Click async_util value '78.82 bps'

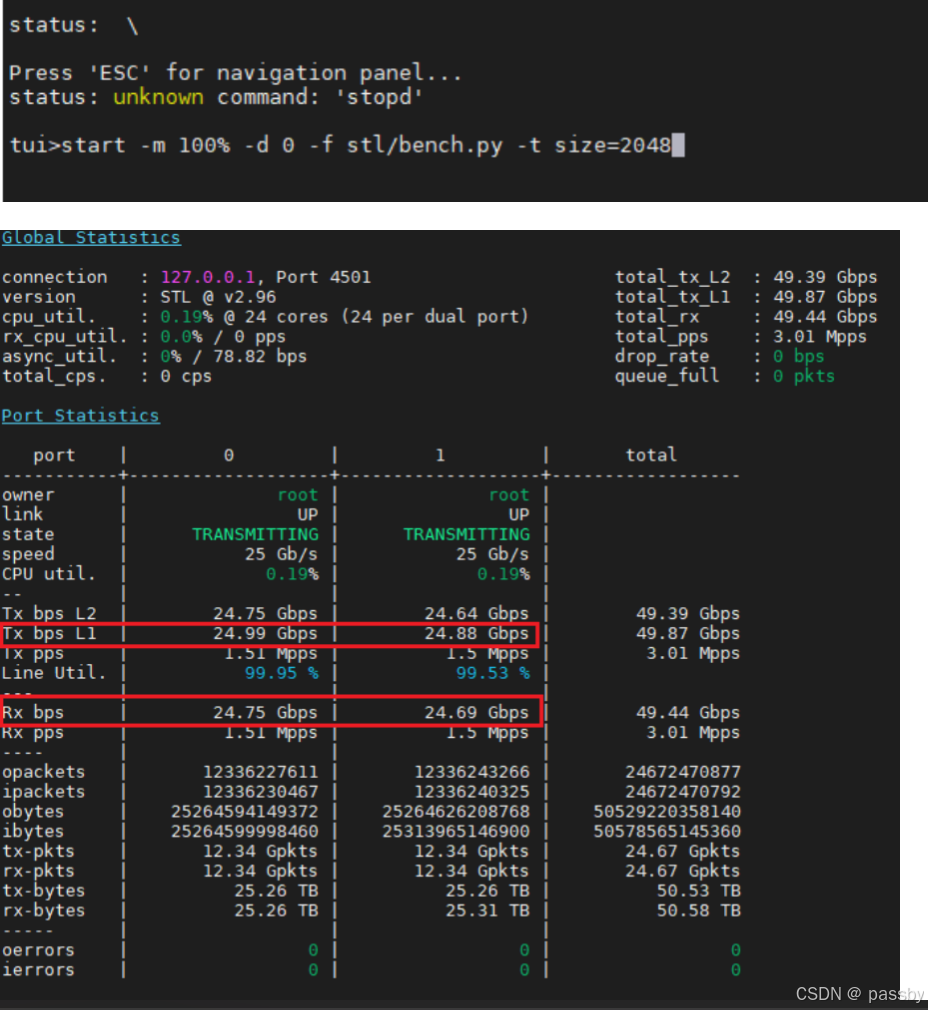click(260, 356)
